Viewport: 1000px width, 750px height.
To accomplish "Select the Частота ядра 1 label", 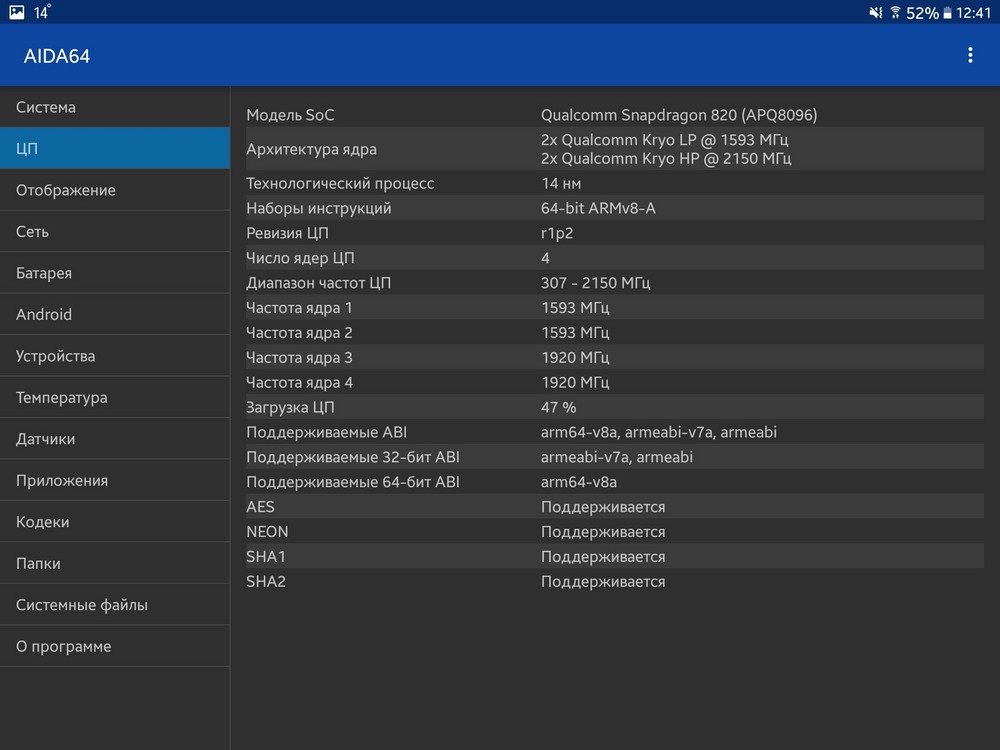I will (x=299, y=308).
